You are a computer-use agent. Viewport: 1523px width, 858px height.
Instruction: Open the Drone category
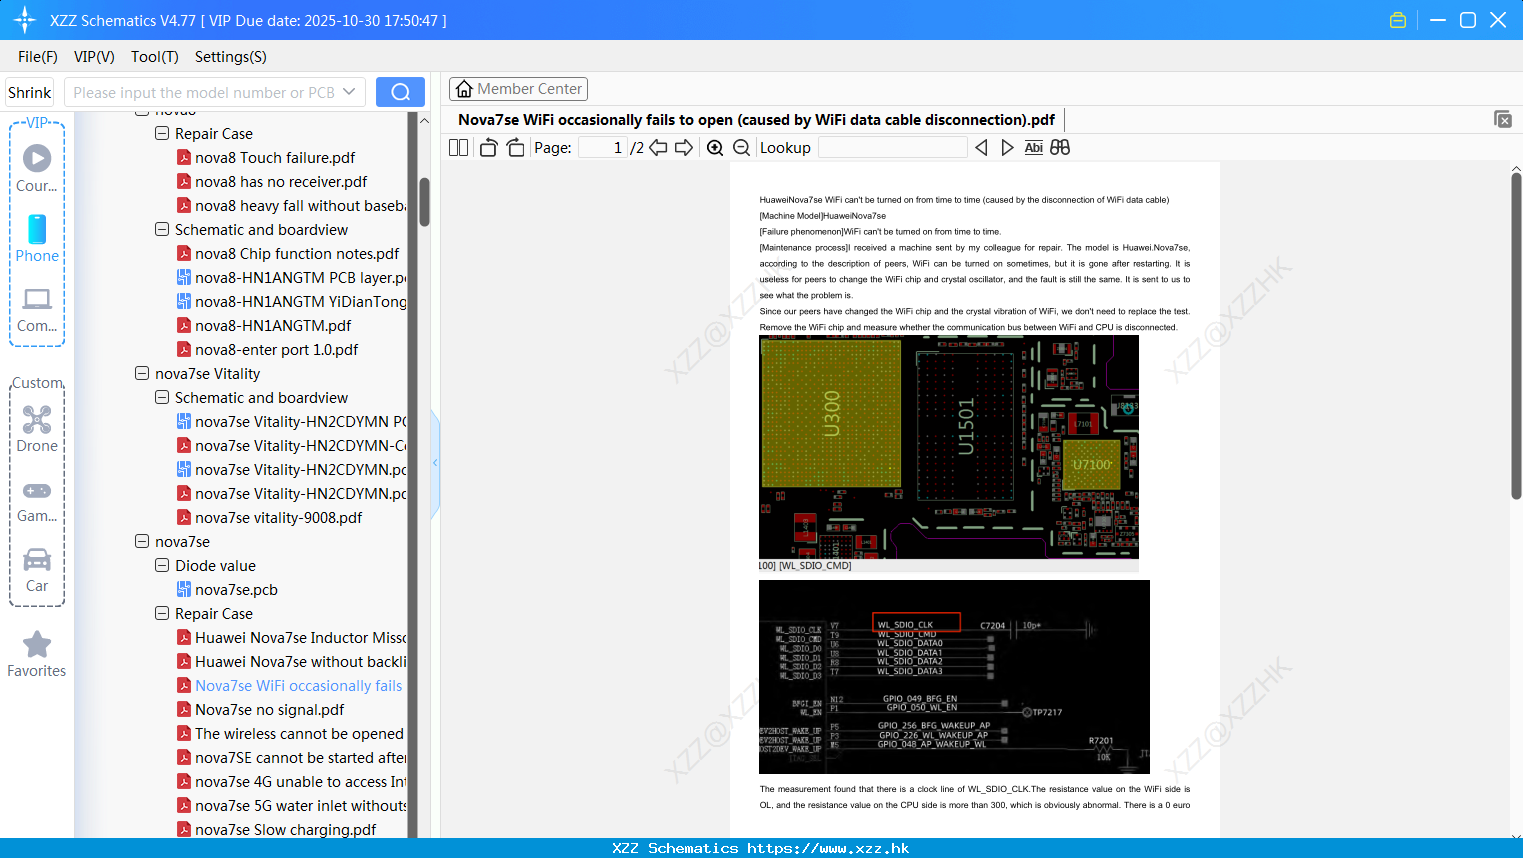click(37, 429)
